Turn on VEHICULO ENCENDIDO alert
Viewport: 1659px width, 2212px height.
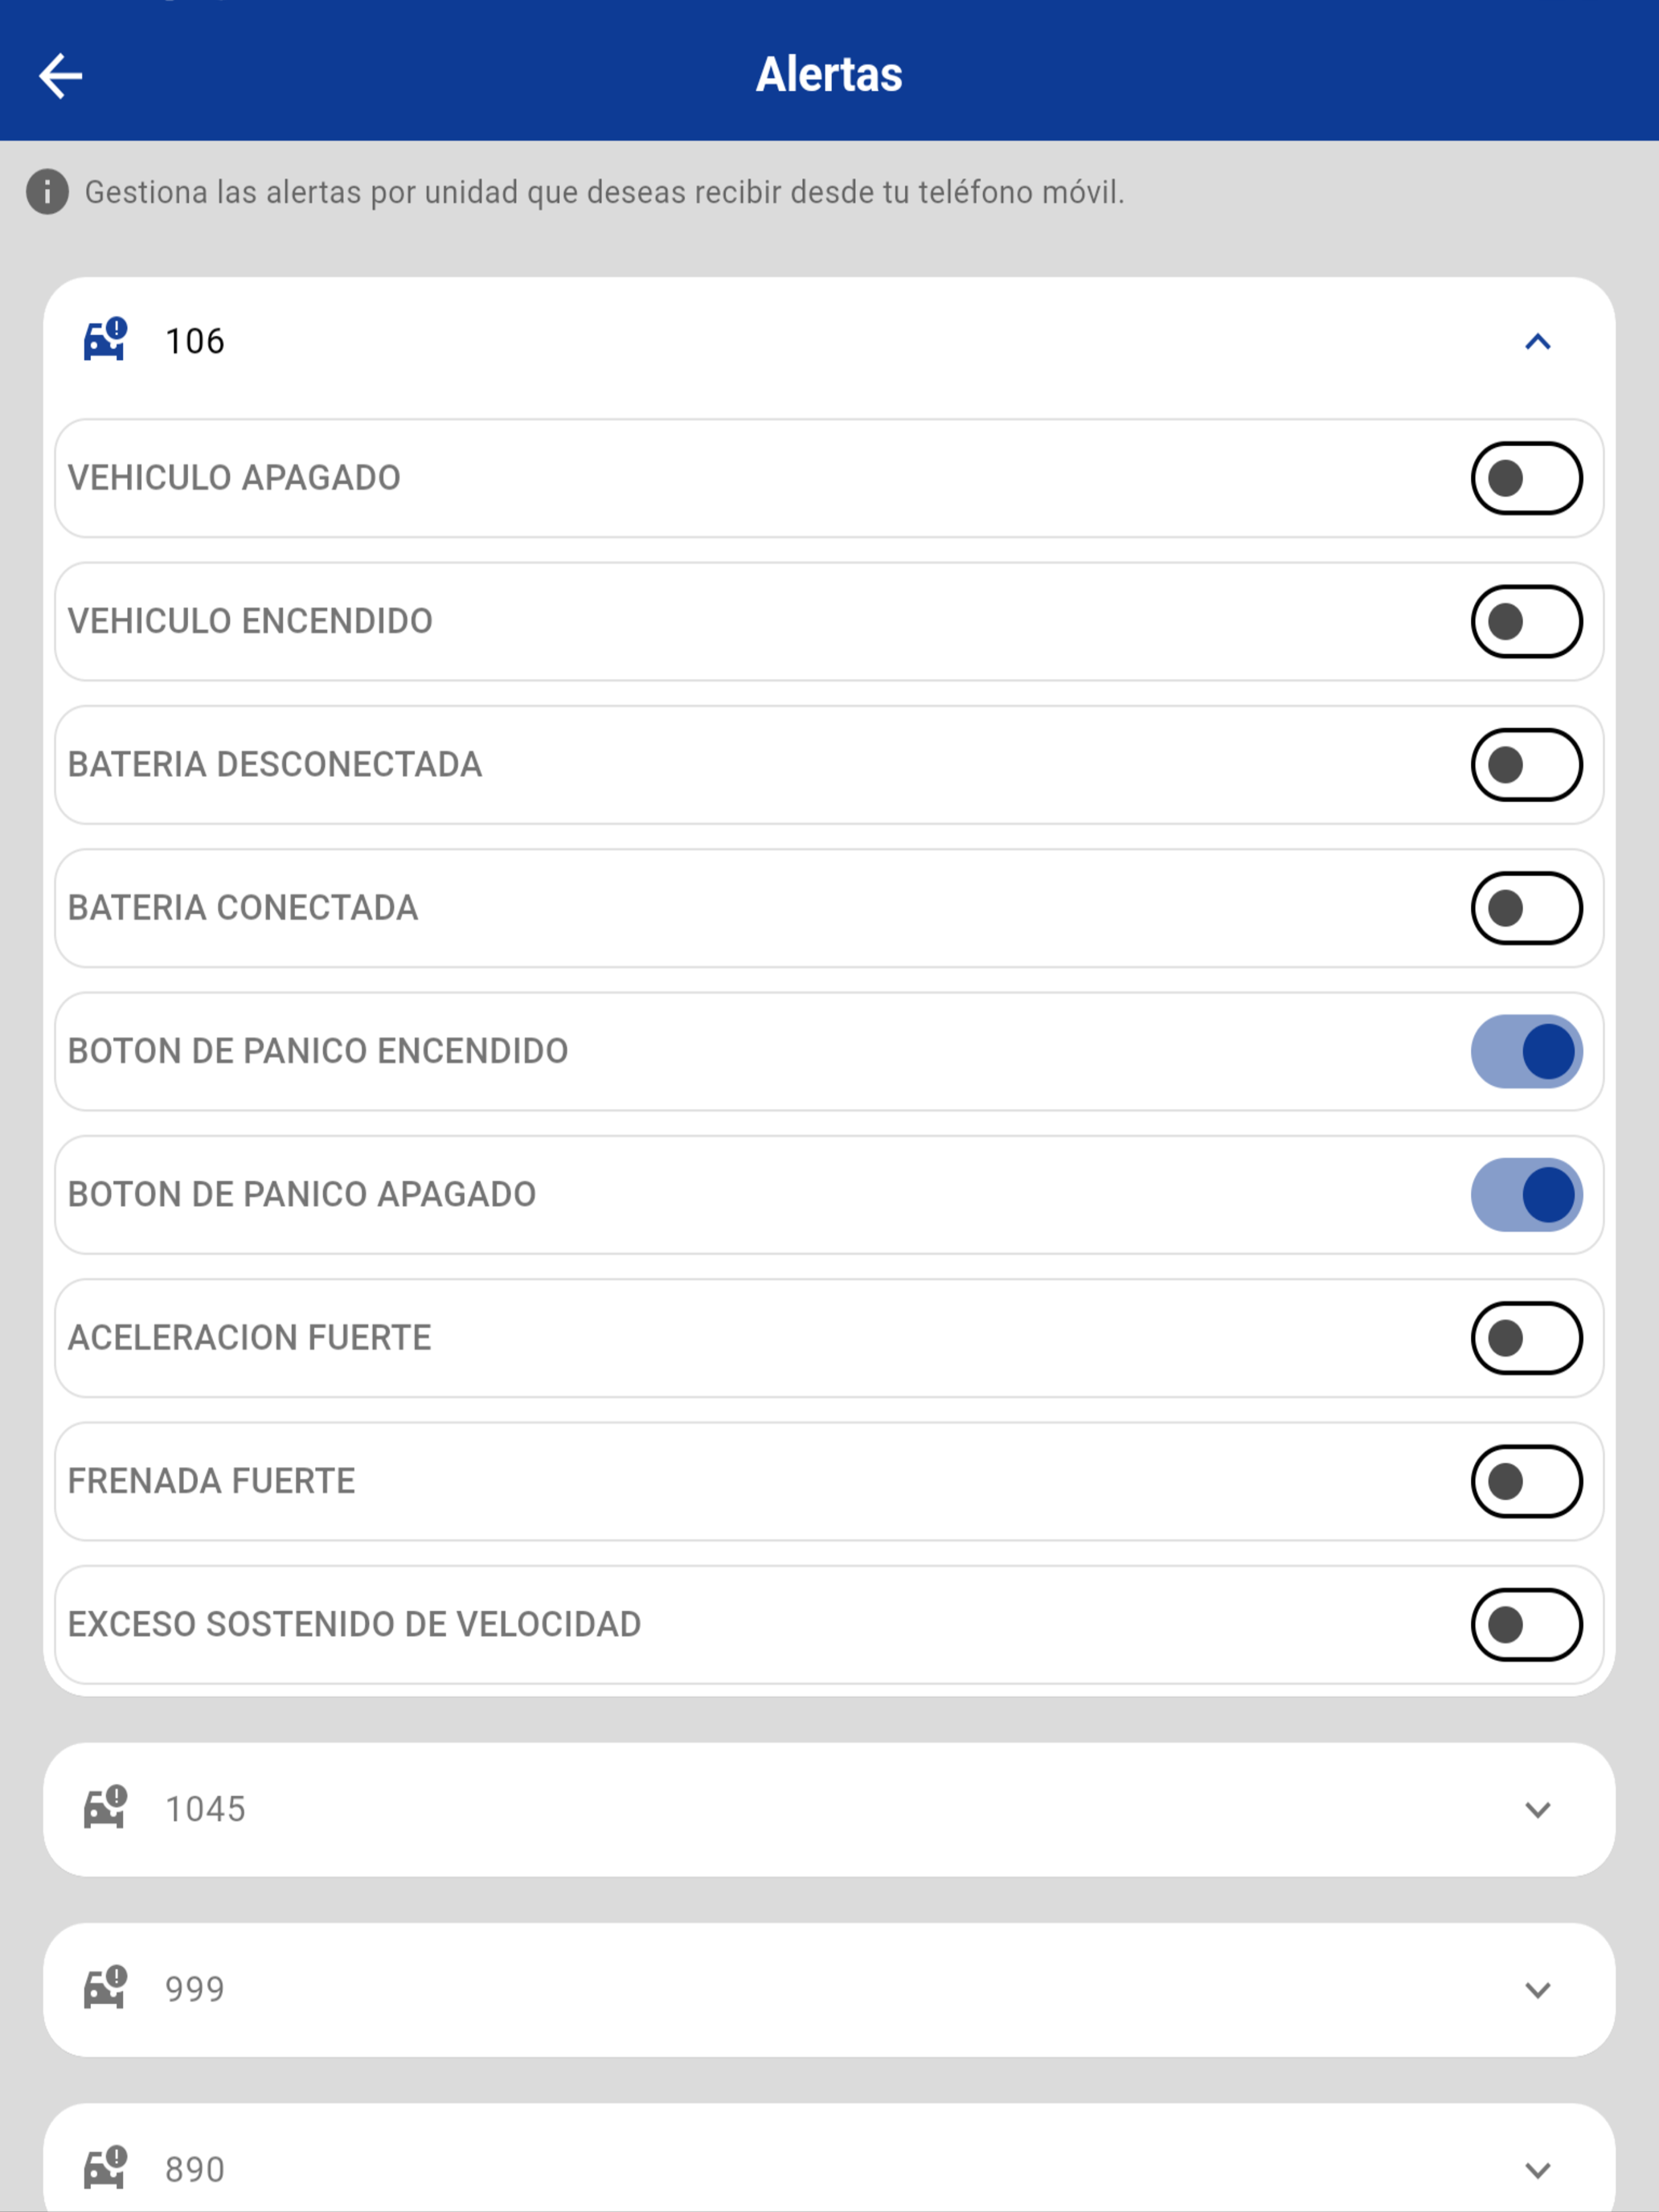pyautogui.click(x=1526, y=621)
